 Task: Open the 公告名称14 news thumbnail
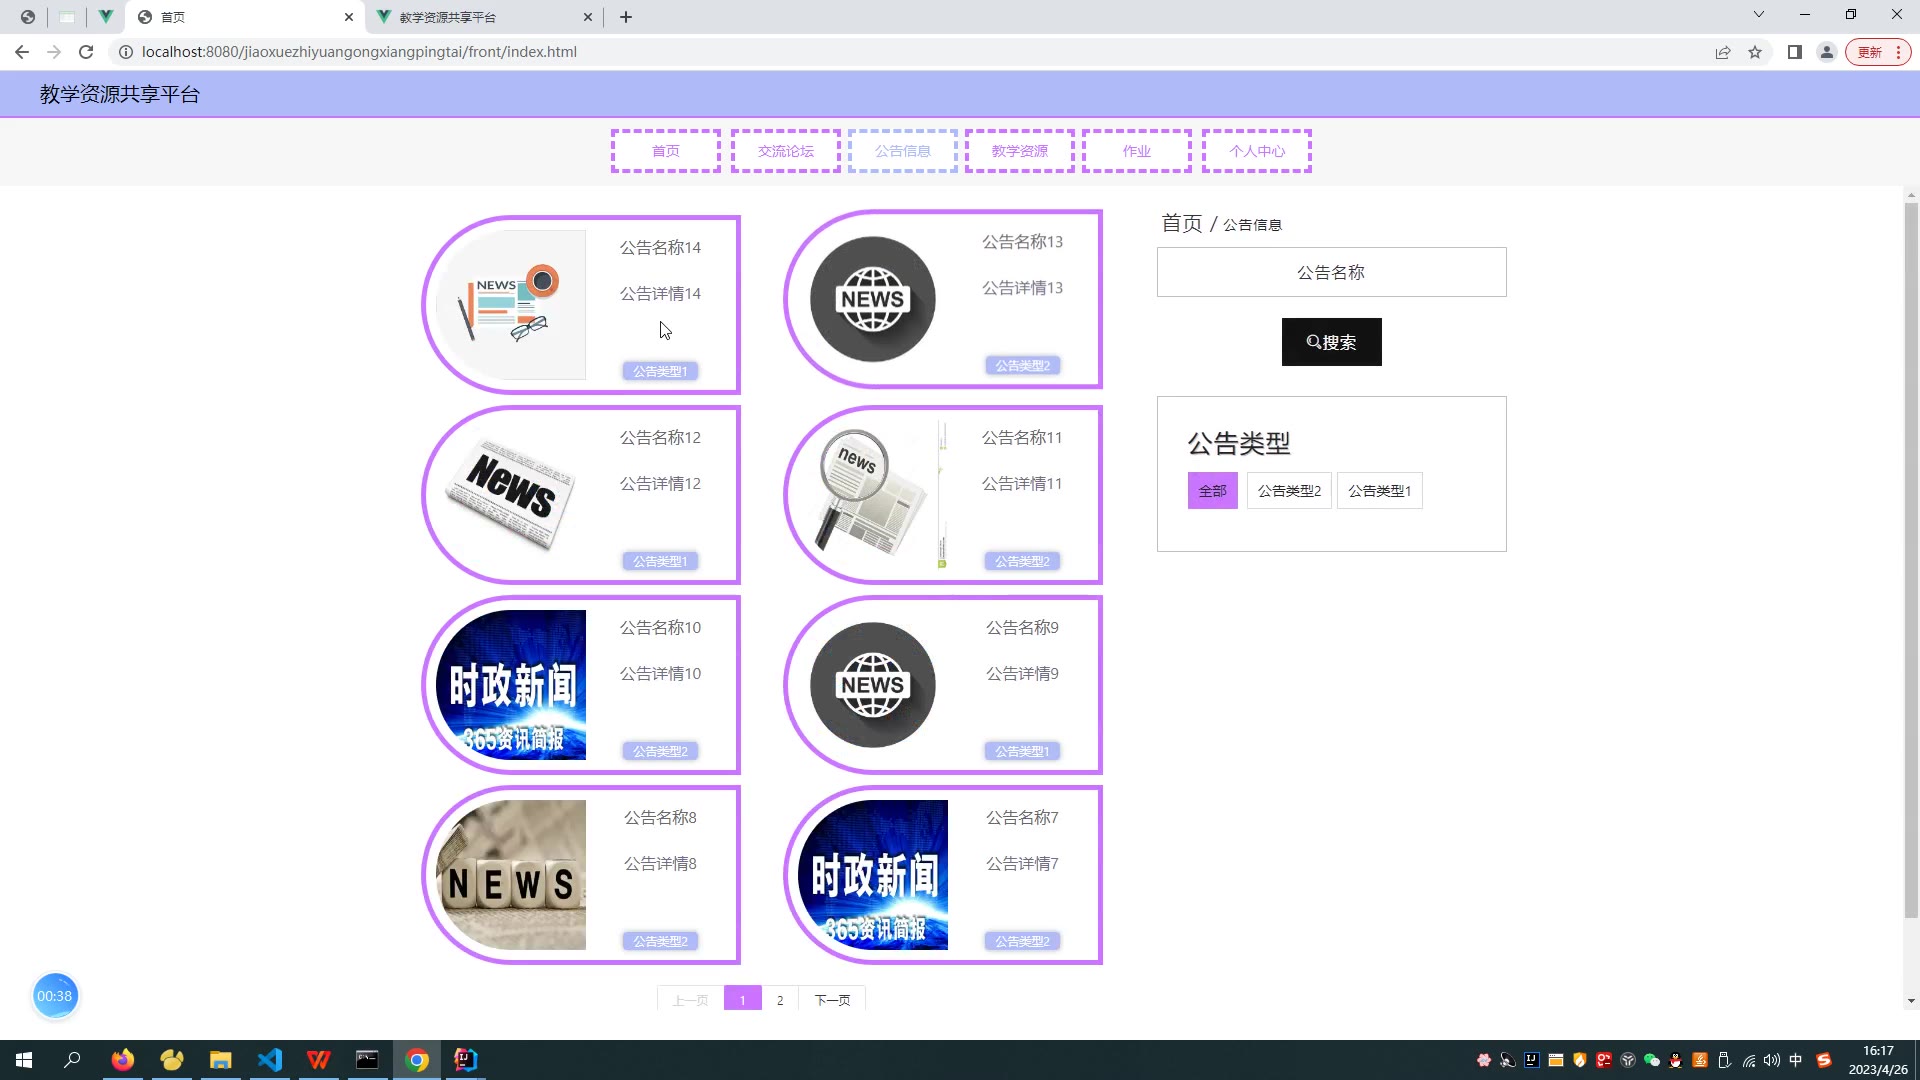coord(512,305)
